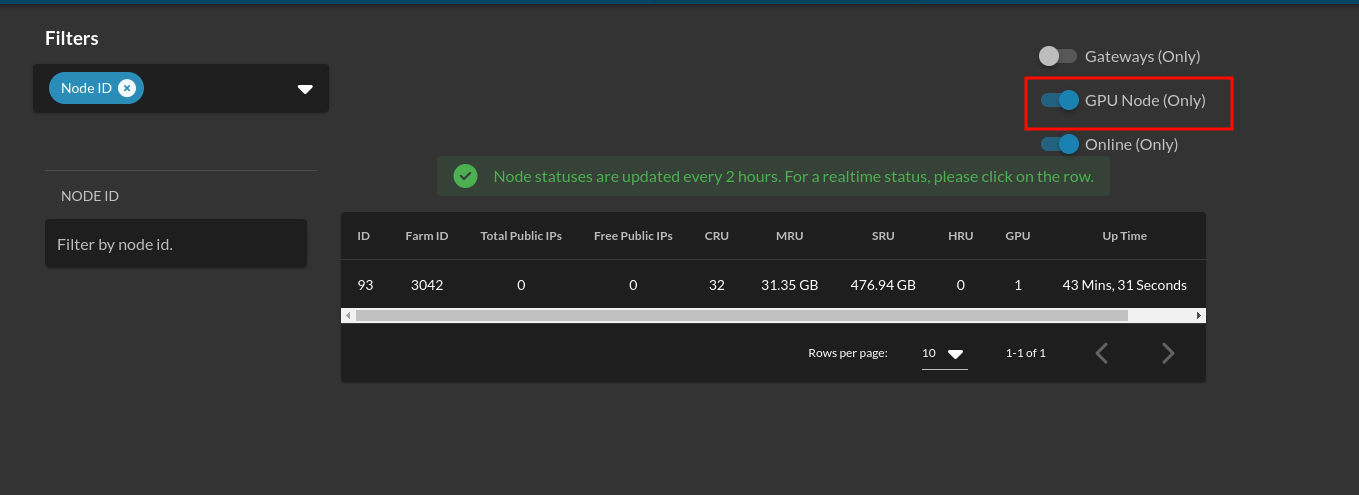Sort by Total Public IPs column

pos(521,236)
